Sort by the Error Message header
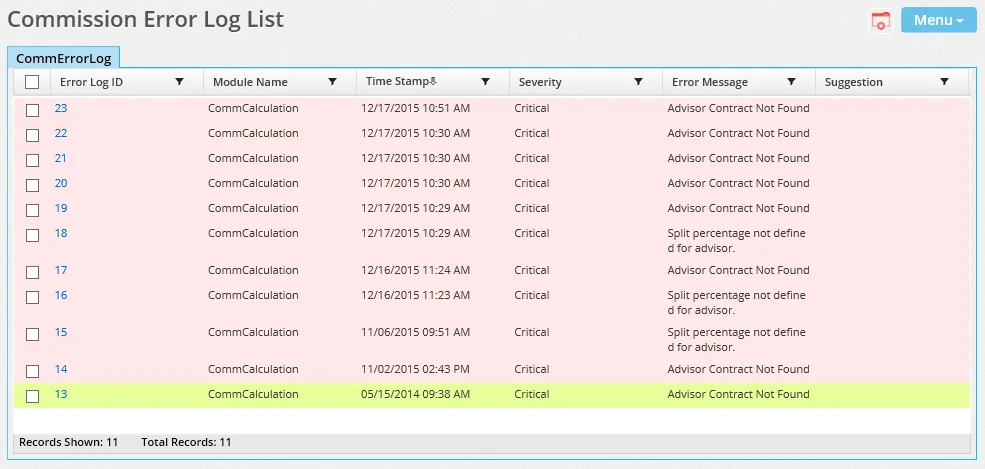985x469 pixels. [x=710, y=82]
